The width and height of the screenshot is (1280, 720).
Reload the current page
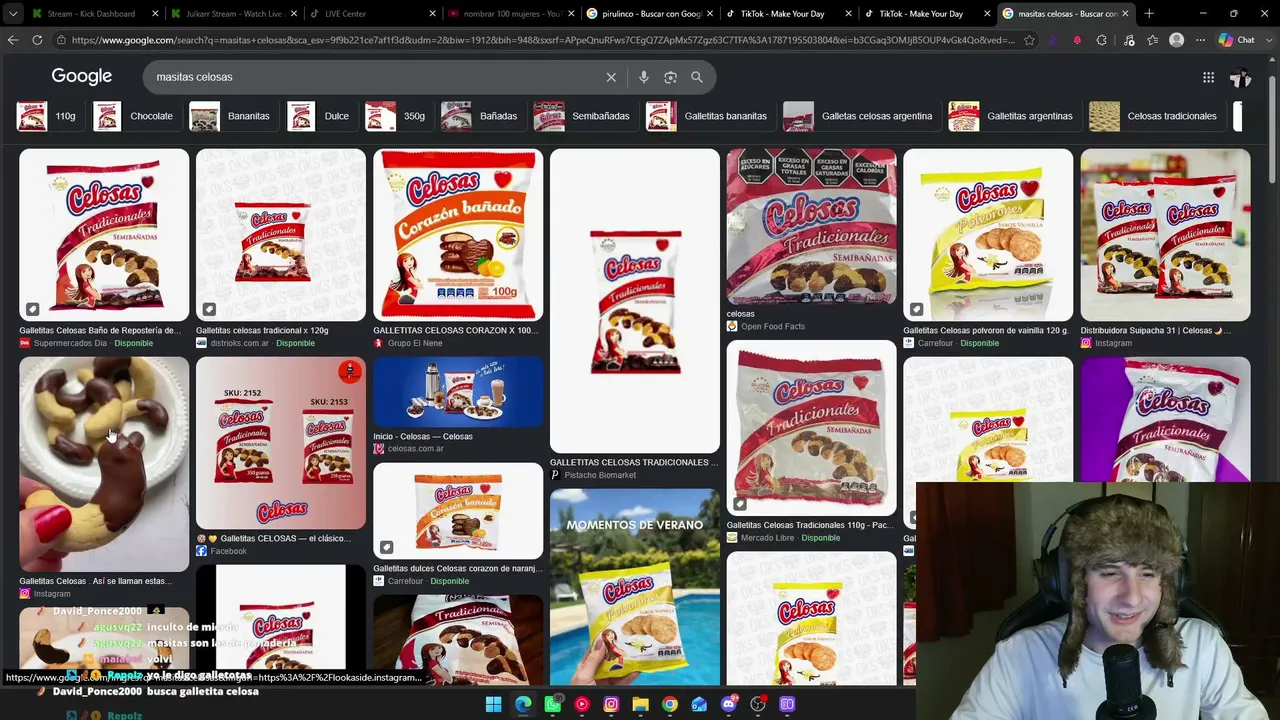(x=37, y=40)
